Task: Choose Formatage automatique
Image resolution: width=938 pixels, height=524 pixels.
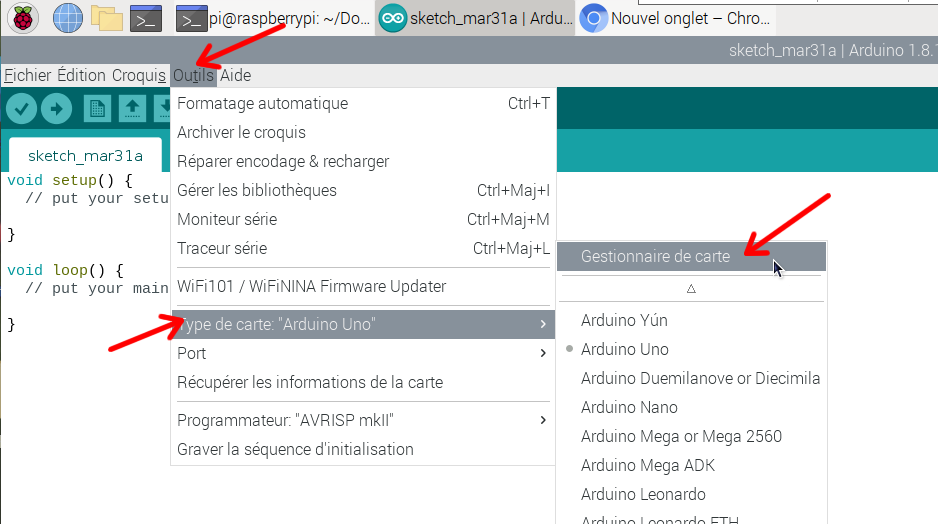Action: click(363, 103)
